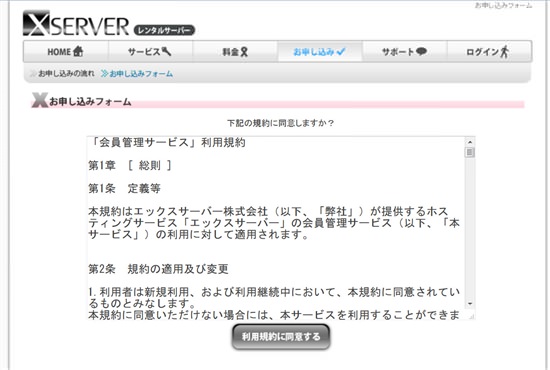
Task: Click the wrench icon beside サービス
Action: (x=166, y=51)
